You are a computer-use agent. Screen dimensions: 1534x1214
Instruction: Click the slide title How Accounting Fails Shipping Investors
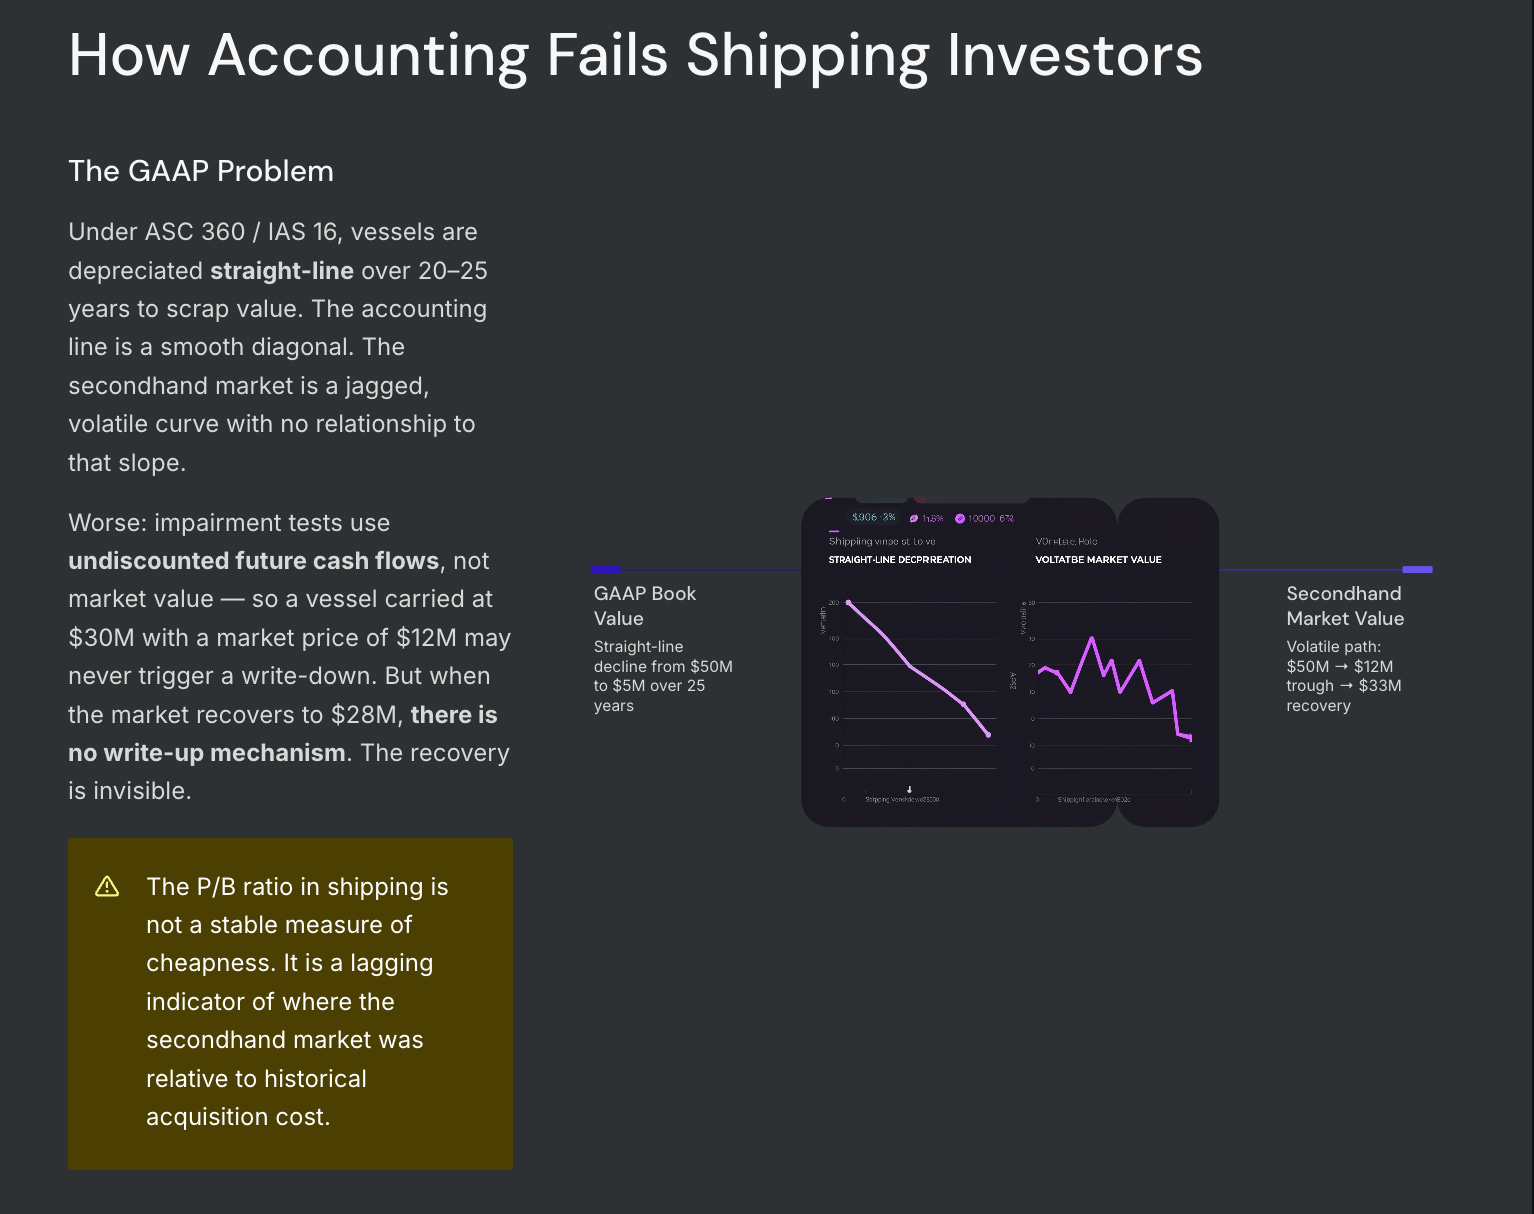coord(635,54)
